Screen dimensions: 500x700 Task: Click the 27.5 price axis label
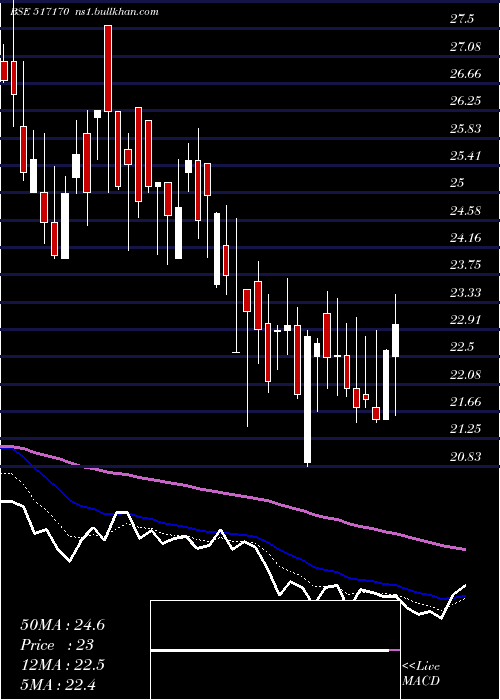tap(462, 19)
